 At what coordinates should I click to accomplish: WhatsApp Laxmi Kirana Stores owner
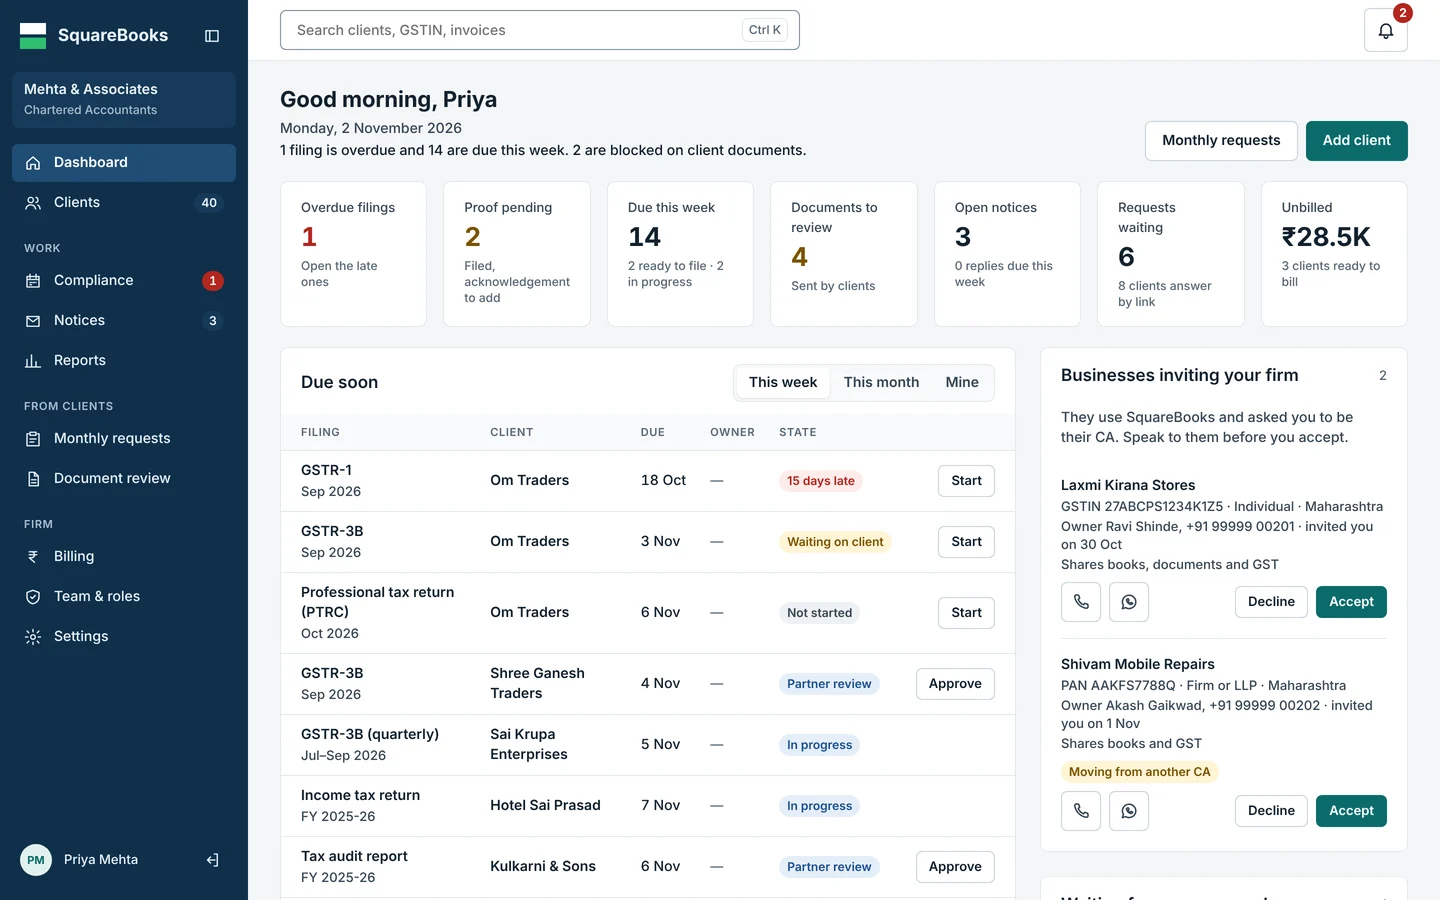[1129, 602]
